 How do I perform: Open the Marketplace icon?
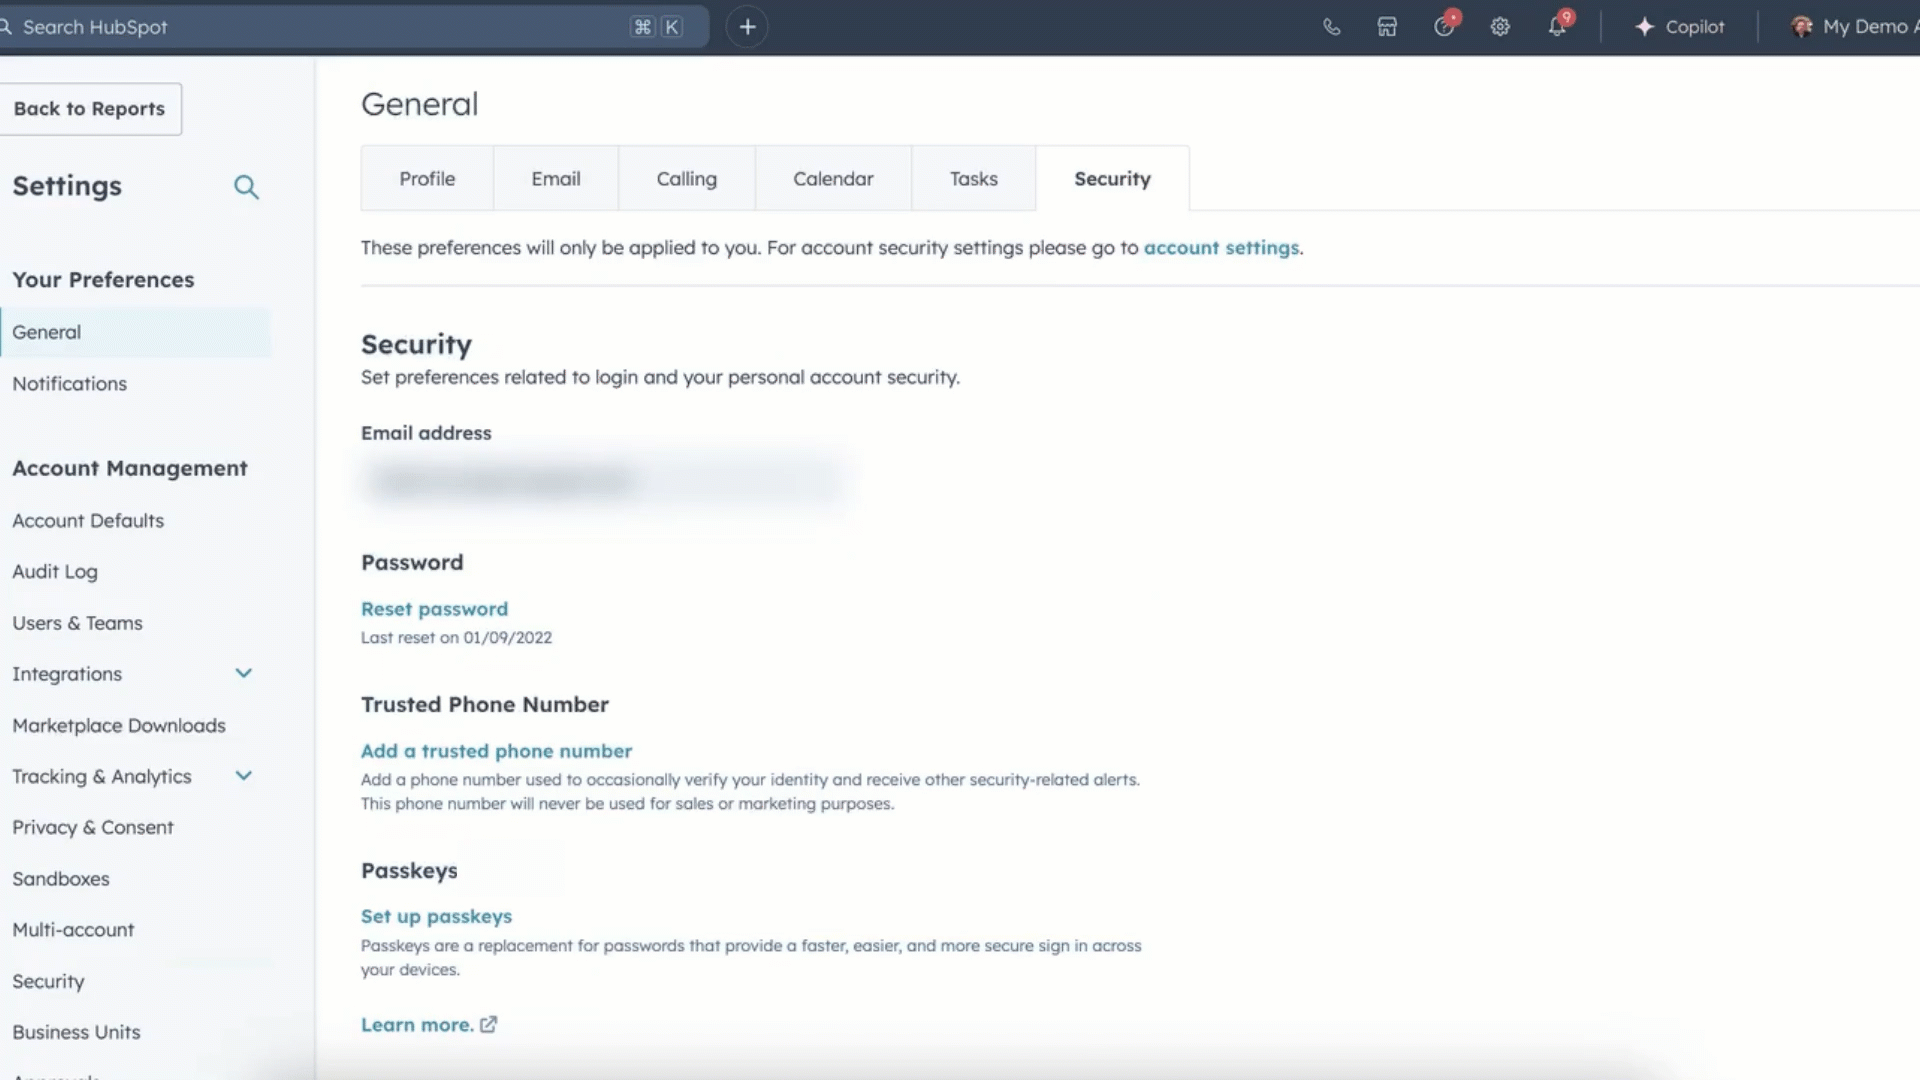(1387, 27)
